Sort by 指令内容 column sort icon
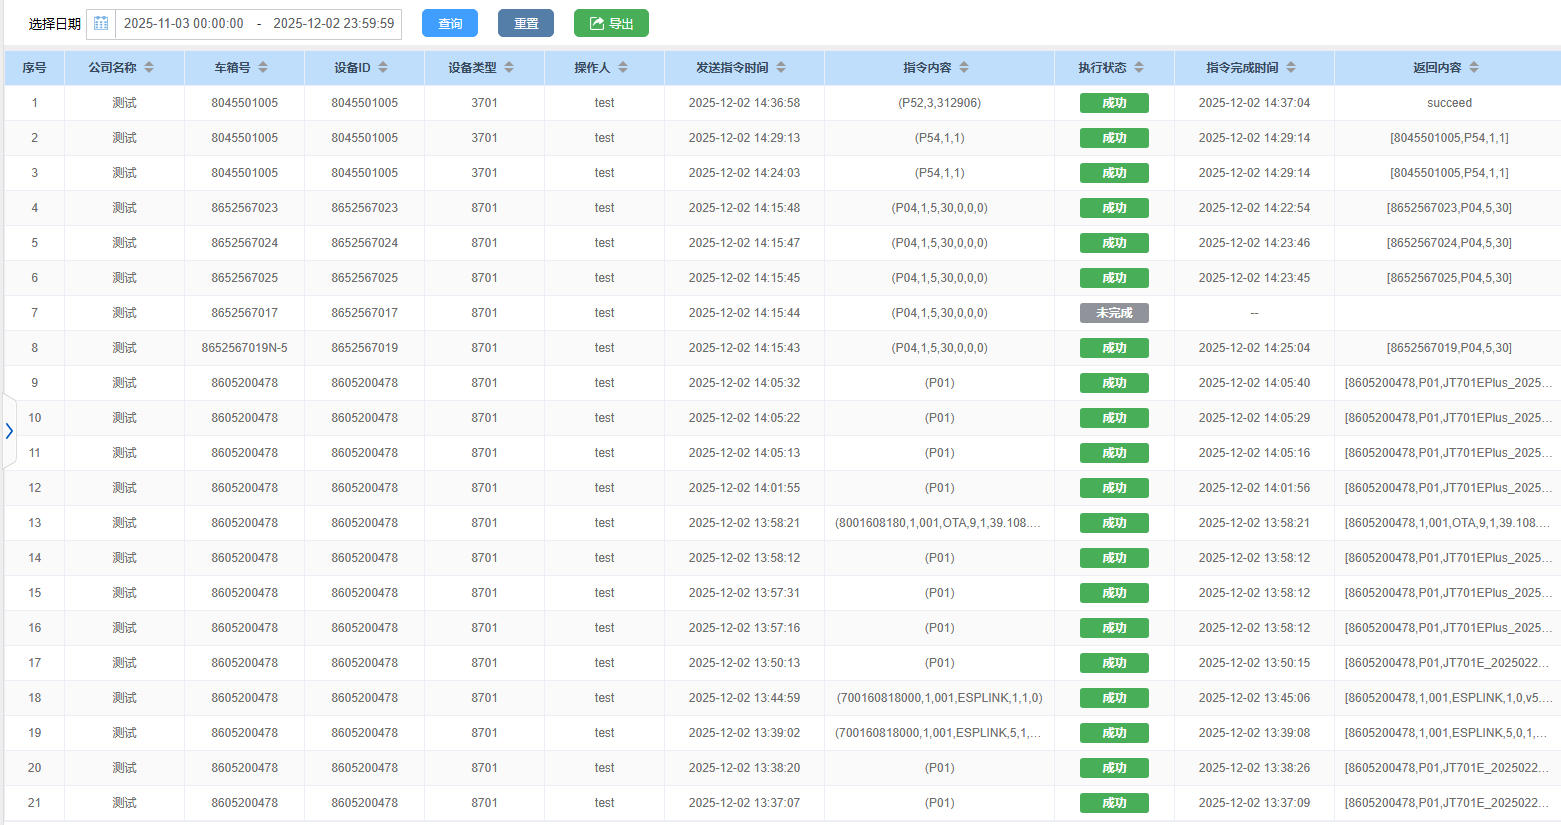 point(964,68)
